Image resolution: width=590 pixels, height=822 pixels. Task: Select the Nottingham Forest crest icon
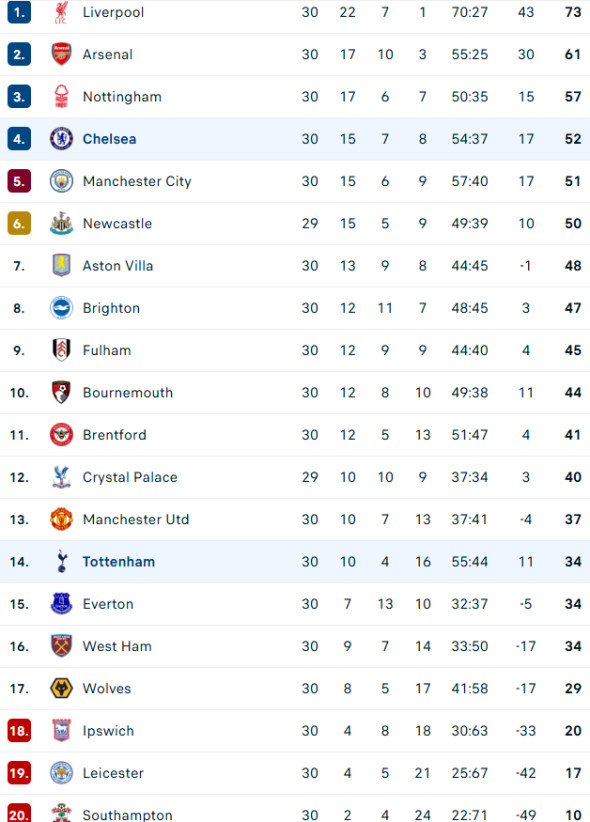pyautogui.click(x=61, y=97)
